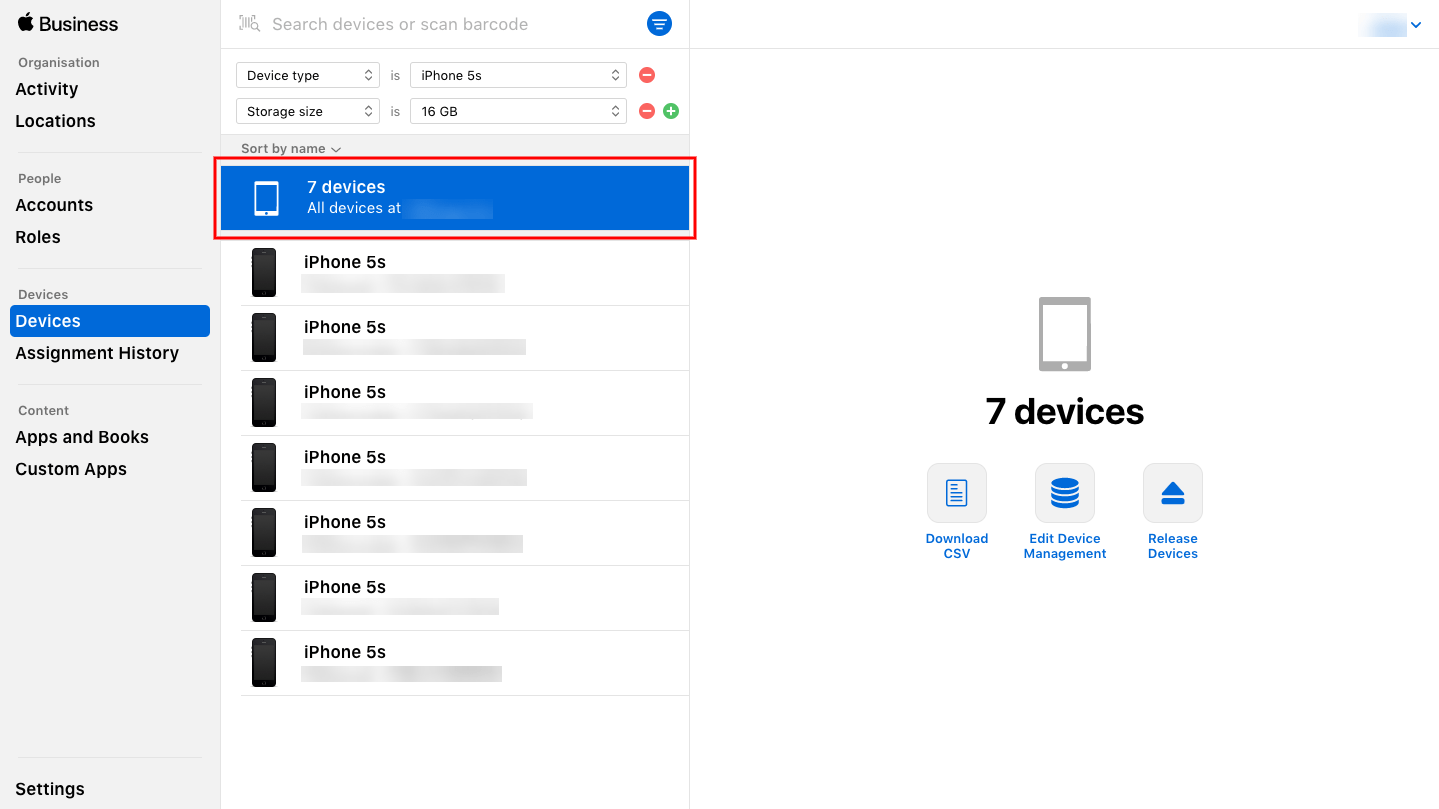Click the Release Devices eject icon
This screenshot has height=809, width=1439.
1171,492
